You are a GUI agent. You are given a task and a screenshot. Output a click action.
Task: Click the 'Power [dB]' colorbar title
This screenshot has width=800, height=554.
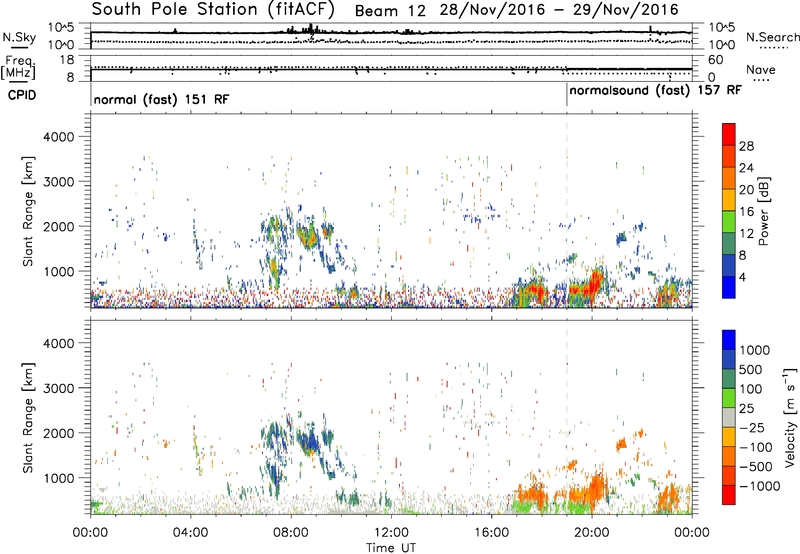[763, 211]
